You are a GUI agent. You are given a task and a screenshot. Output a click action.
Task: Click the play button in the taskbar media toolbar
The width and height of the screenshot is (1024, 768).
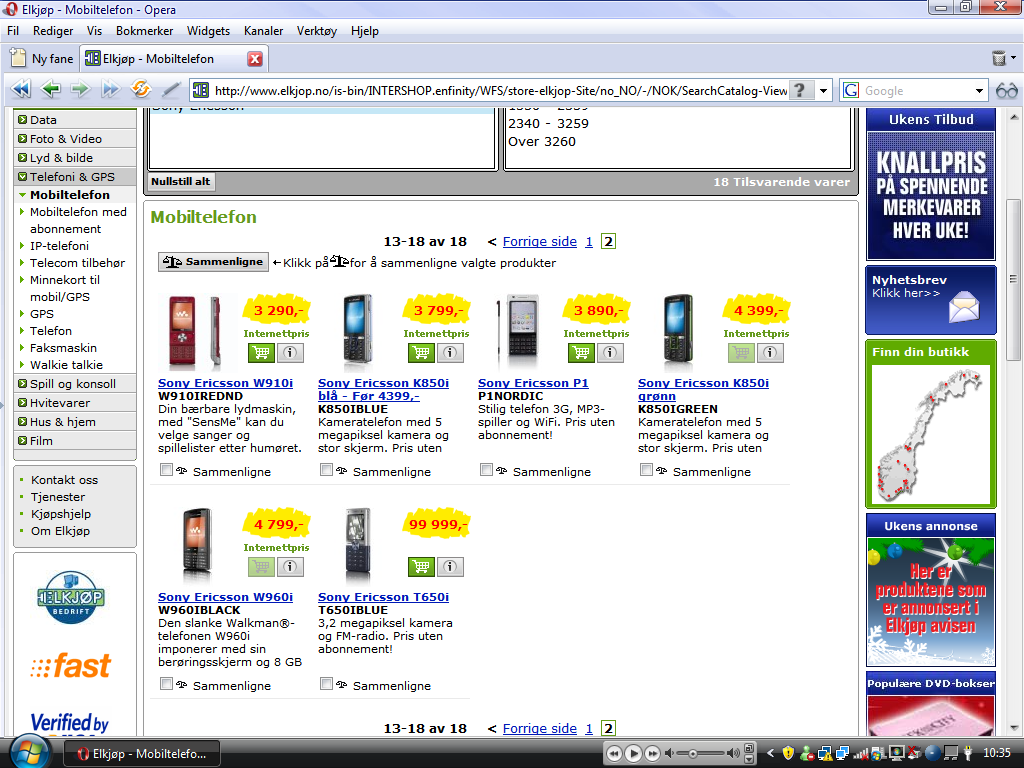[x=633, y=753]
